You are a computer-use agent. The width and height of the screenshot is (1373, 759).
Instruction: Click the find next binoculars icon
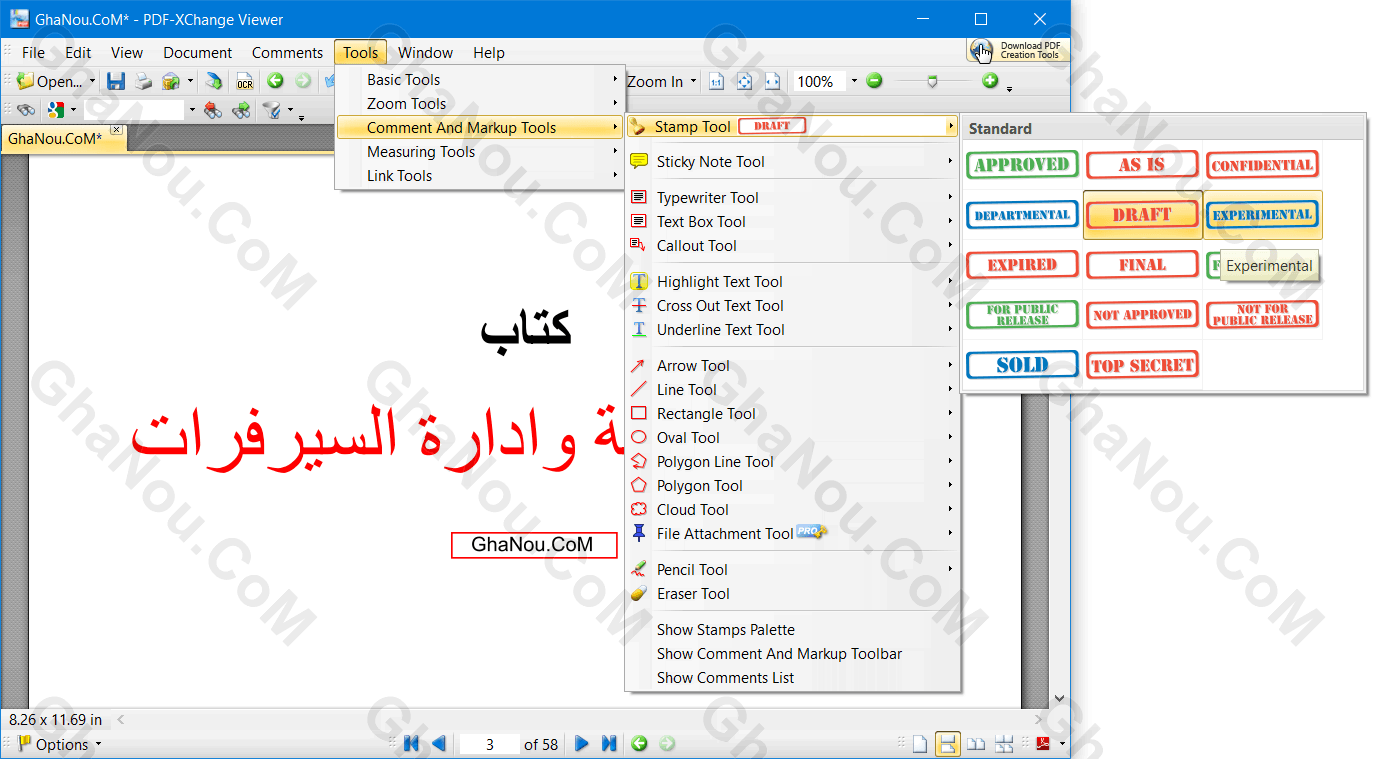[241, 110]
